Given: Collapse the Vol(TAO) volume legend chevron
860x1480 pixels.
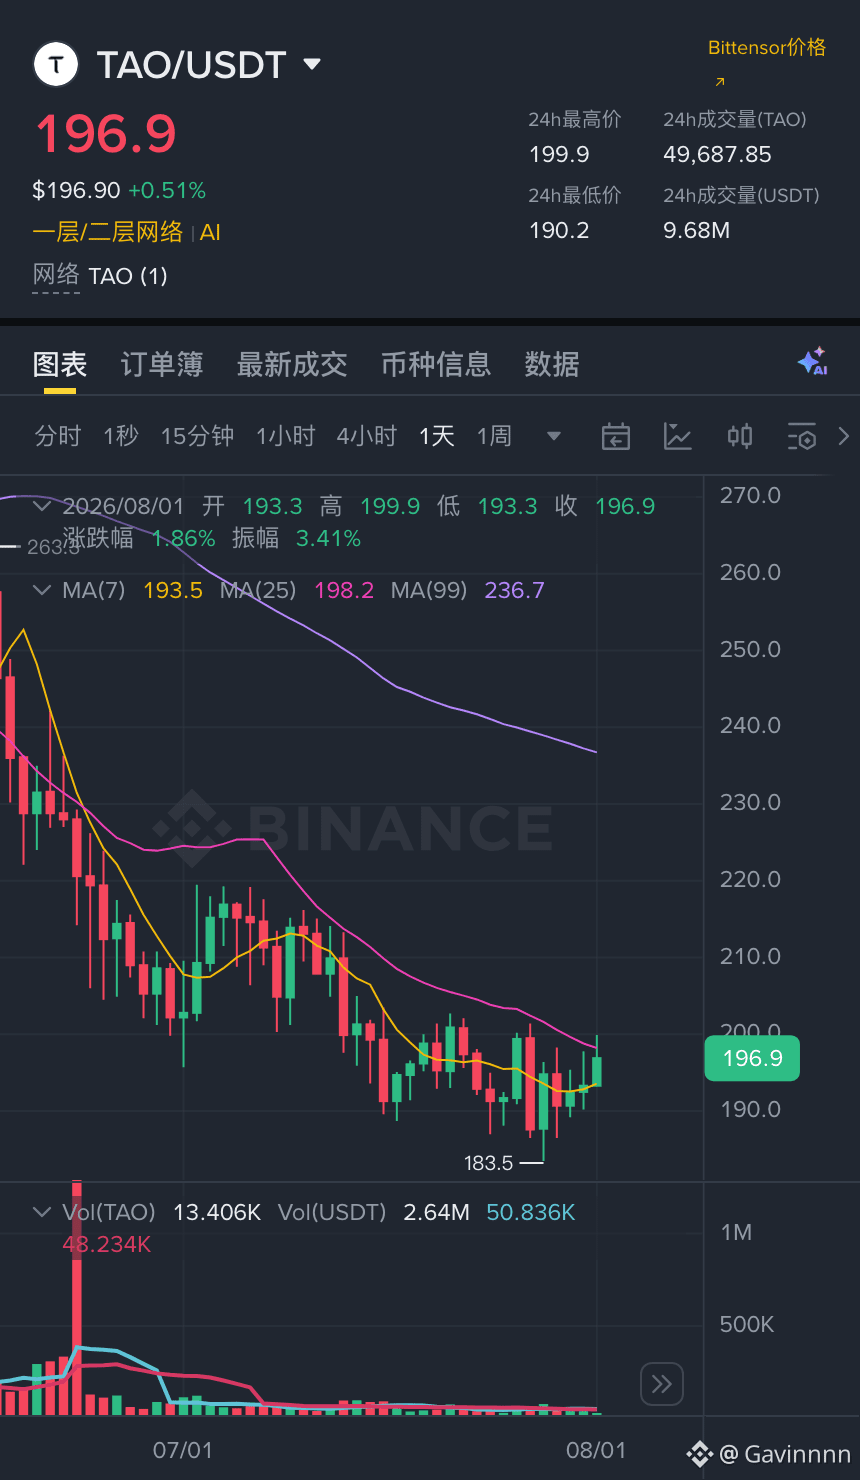Looking at the screenshot, I should tap(42, 1212).
